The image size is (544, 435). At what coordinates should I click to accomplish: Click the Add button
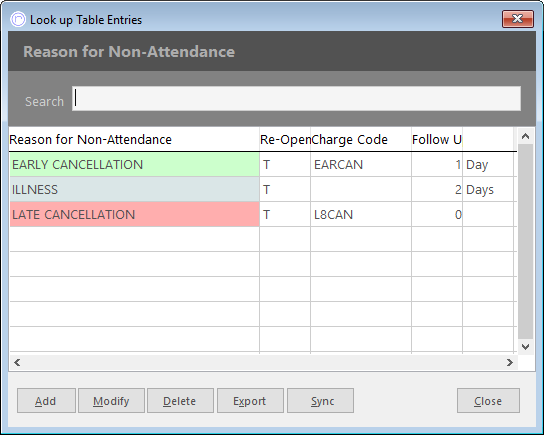[x=46, y=401]
